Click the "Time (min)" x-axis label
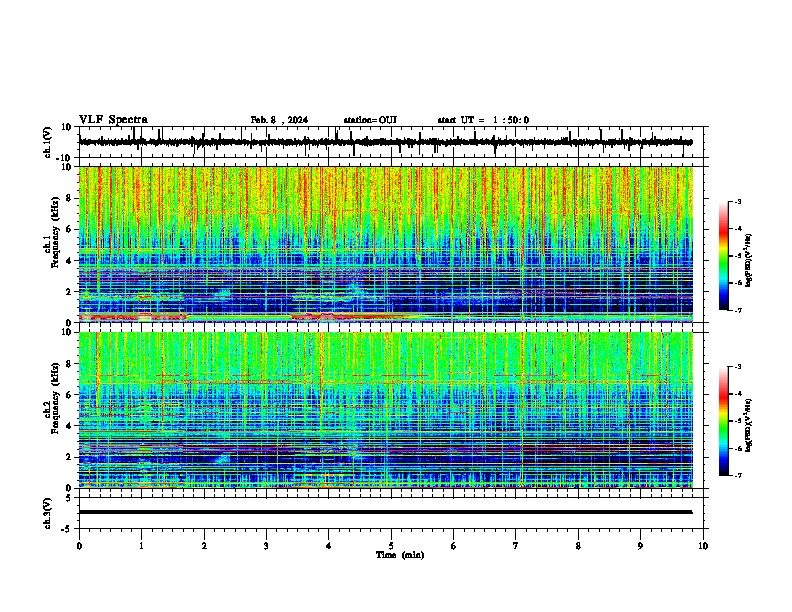Image resolution: width=792 pixels, height=612 pixels. (x=400, y=555)
